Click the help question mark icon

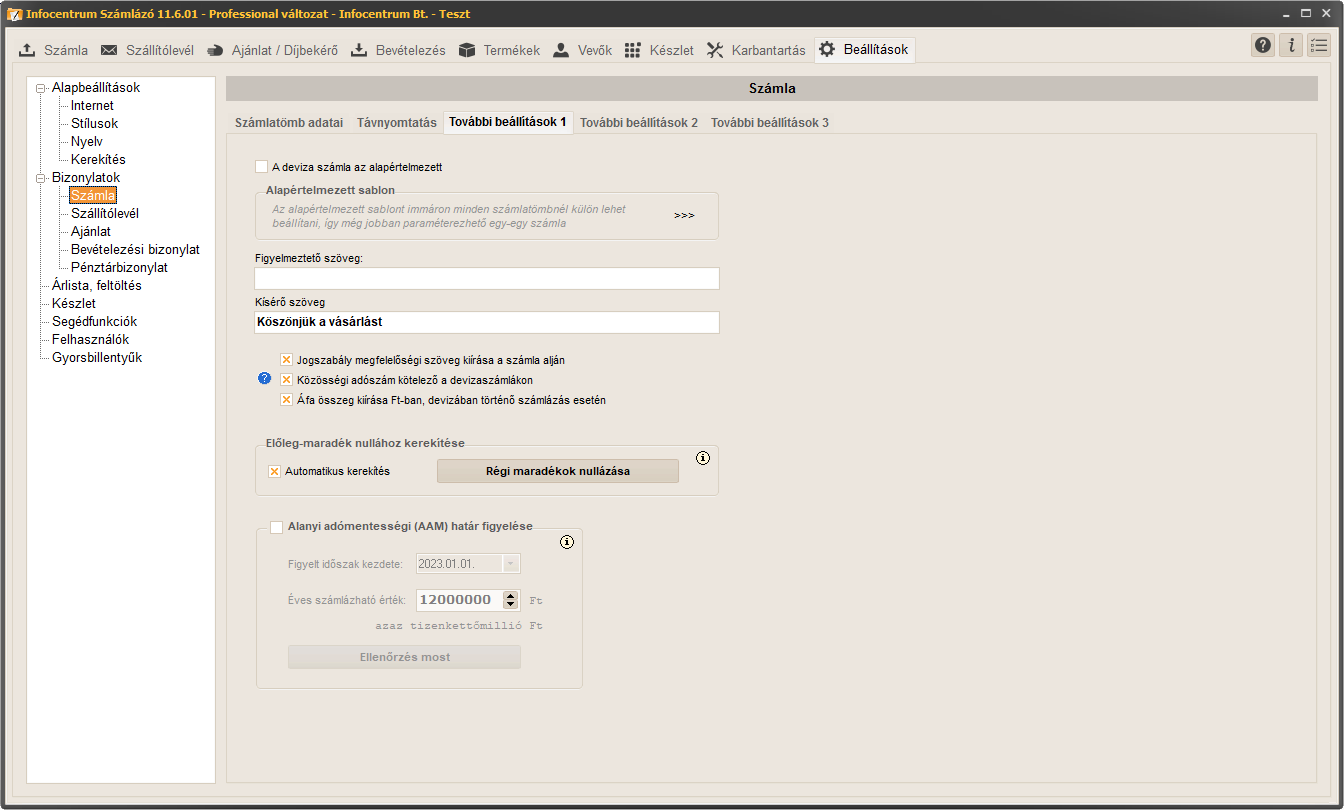(1263, 45)
